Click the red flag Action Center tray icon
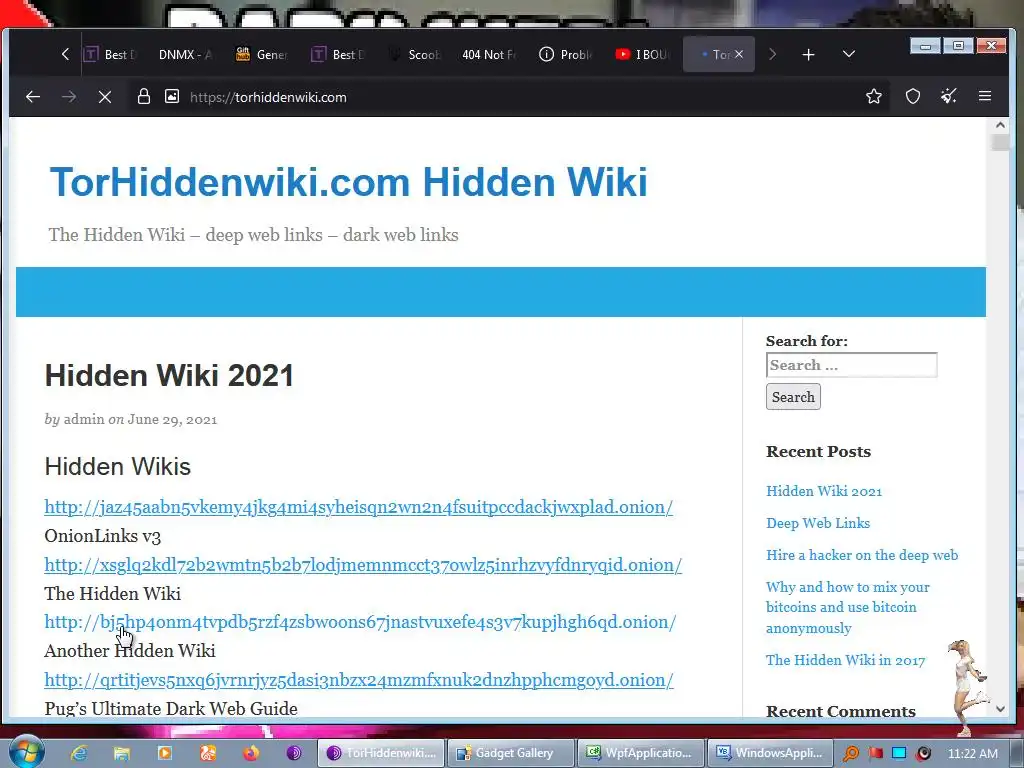This screenshot has height=768, width=1024. pos(876,754)
